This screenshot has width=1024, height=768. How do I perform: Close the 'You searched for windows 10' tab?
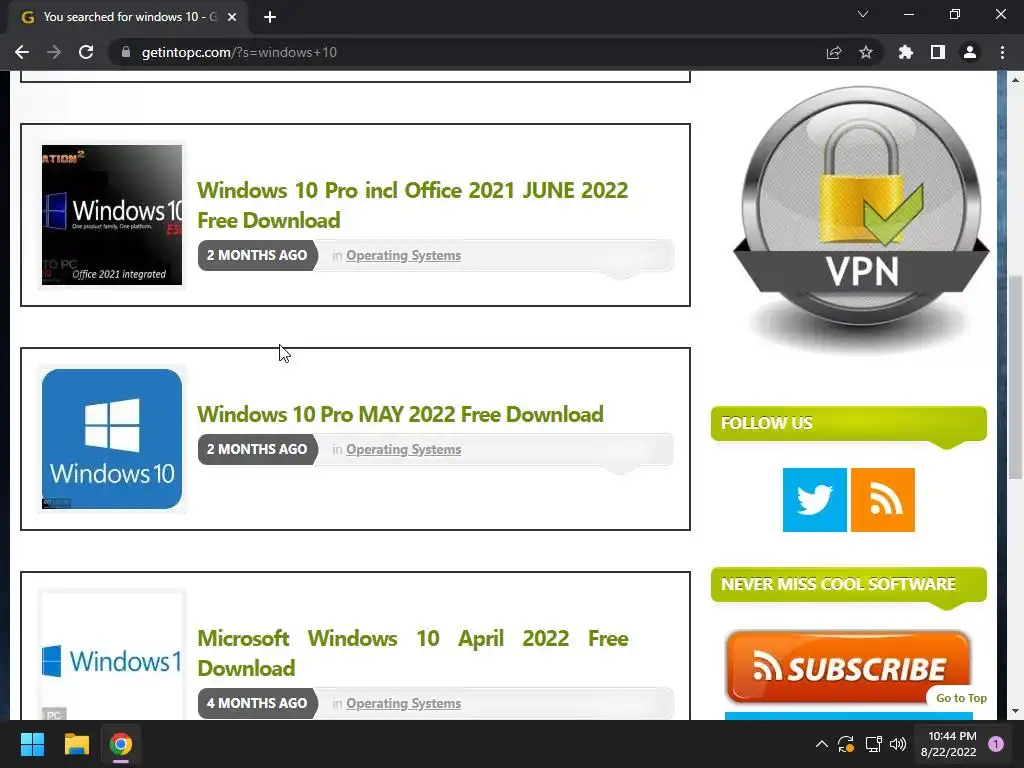232,17
